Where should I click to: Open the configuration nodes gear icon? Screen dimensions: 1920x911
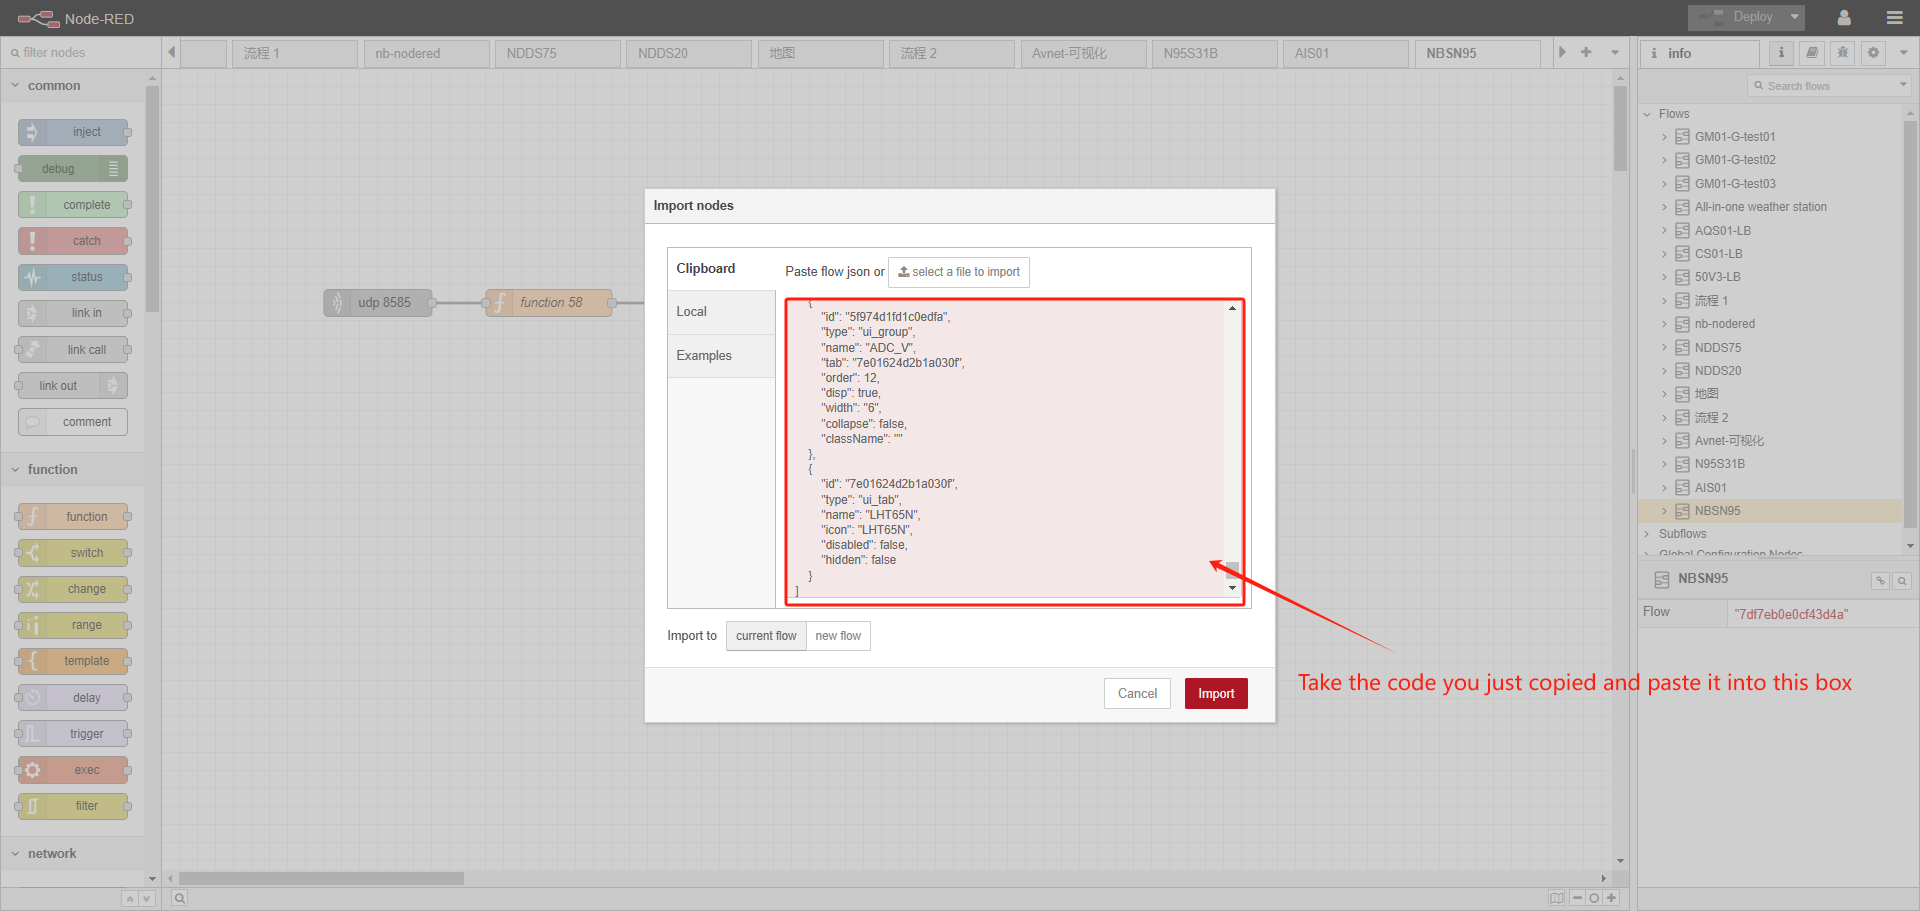tap(1874, 53)
